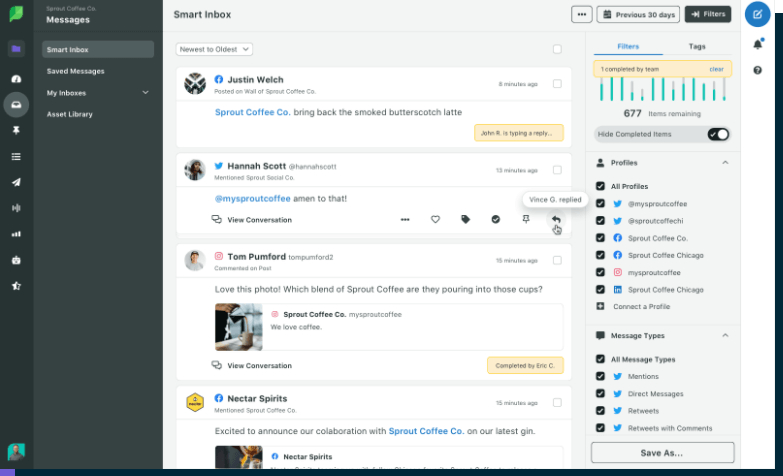
Task: Click the coffee pouring photo thumbnail
Action: [239, 327]
